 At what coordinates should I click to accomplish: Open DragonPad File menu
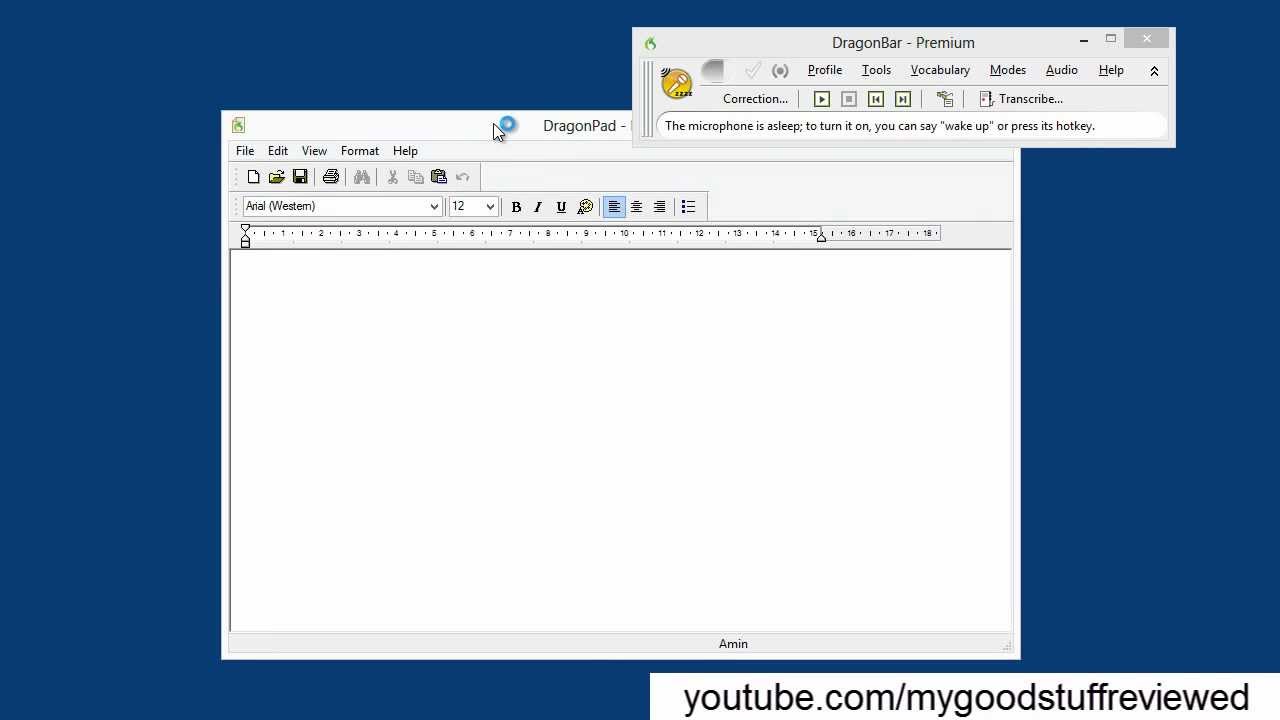click(x=245, y=151)
